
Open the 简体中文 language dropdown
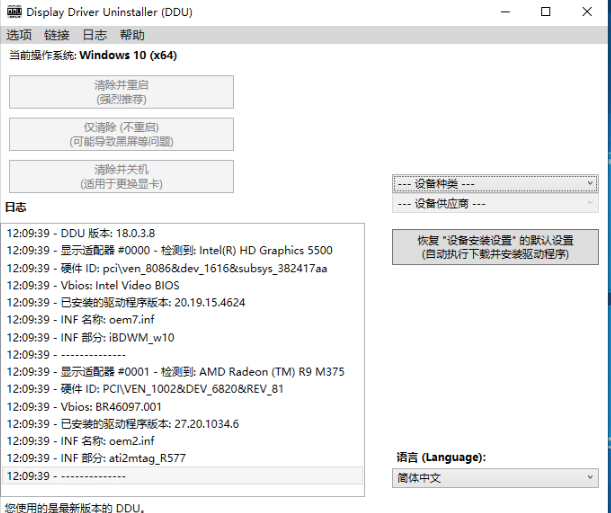click(495, 478)
